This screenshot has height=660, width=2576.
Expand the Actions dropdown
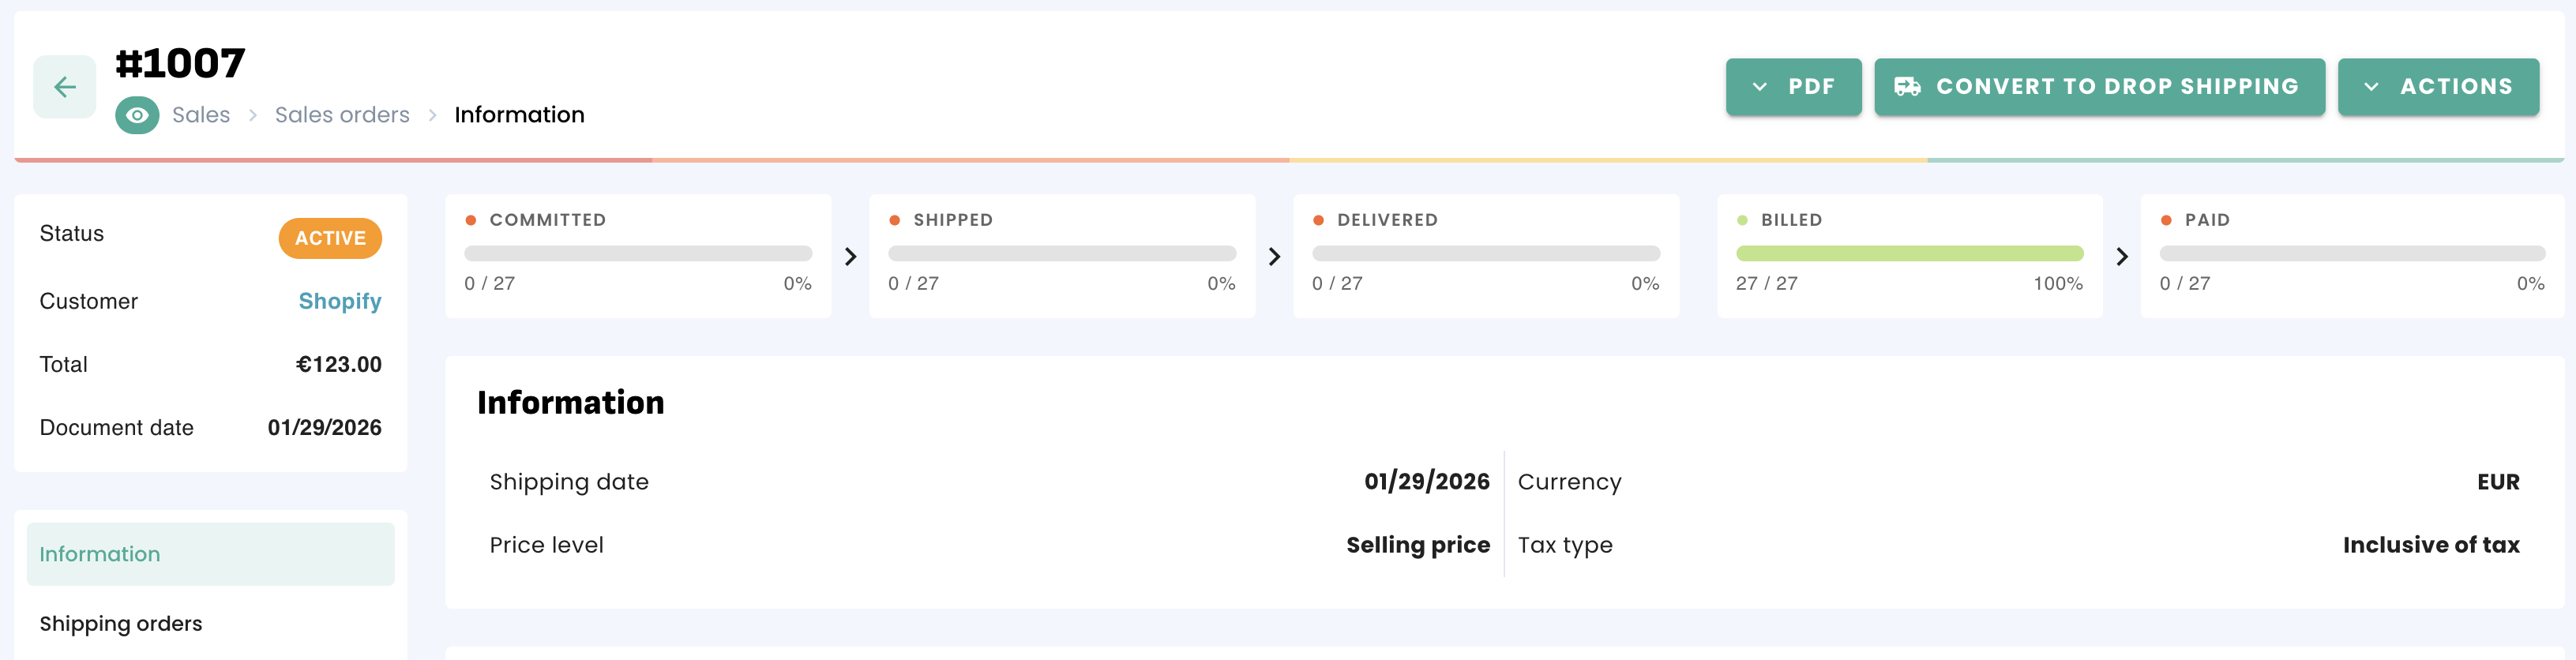pyautogui.click(x=2438, y=87)
